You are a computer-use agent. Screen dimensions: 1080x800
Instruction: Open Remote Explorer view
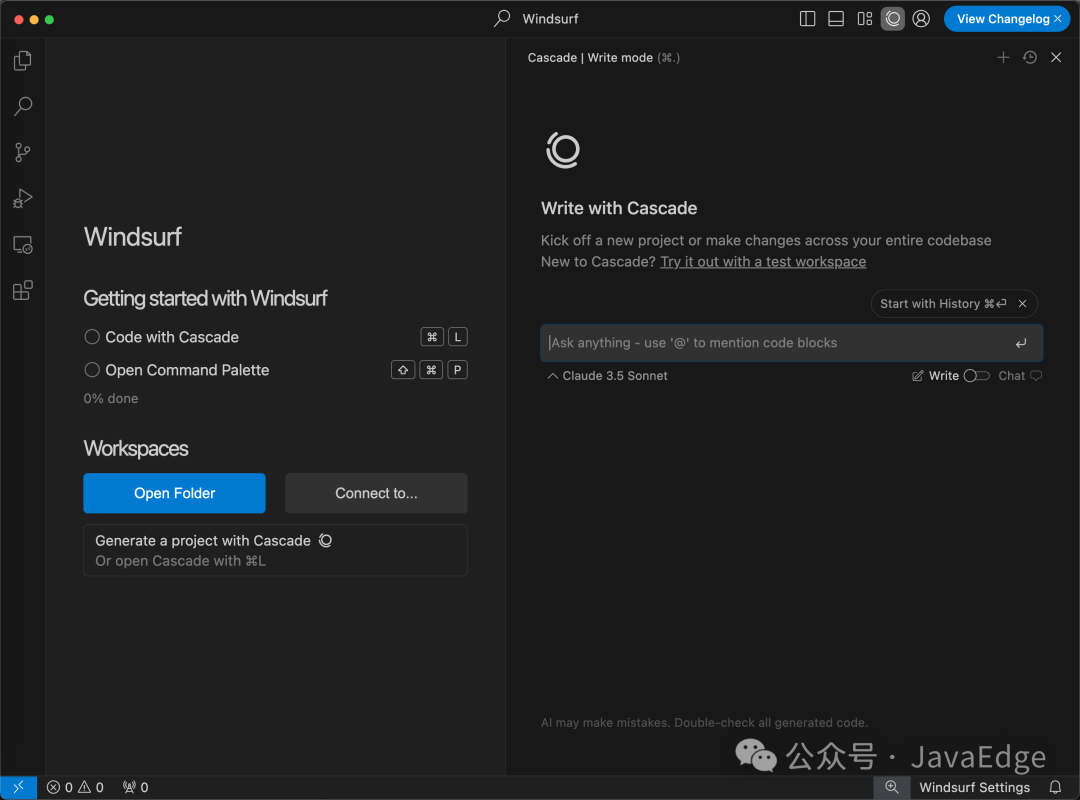pos(23,245)
